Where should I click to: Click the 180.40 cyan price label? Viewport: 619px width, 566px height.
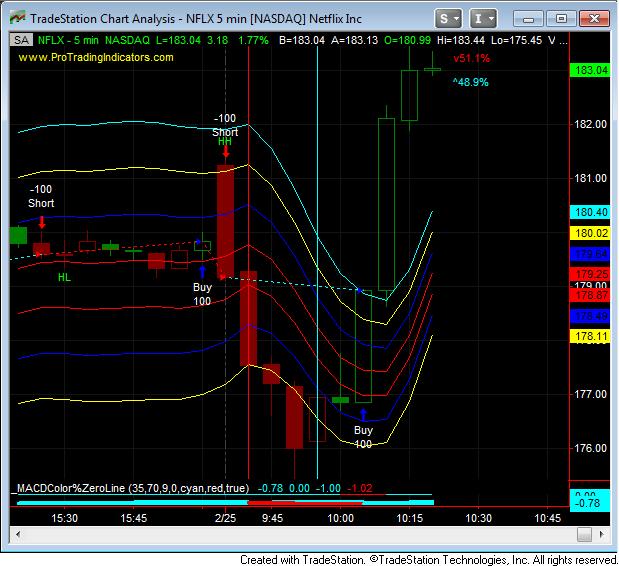pyautogui.click(x=591, y=212)
